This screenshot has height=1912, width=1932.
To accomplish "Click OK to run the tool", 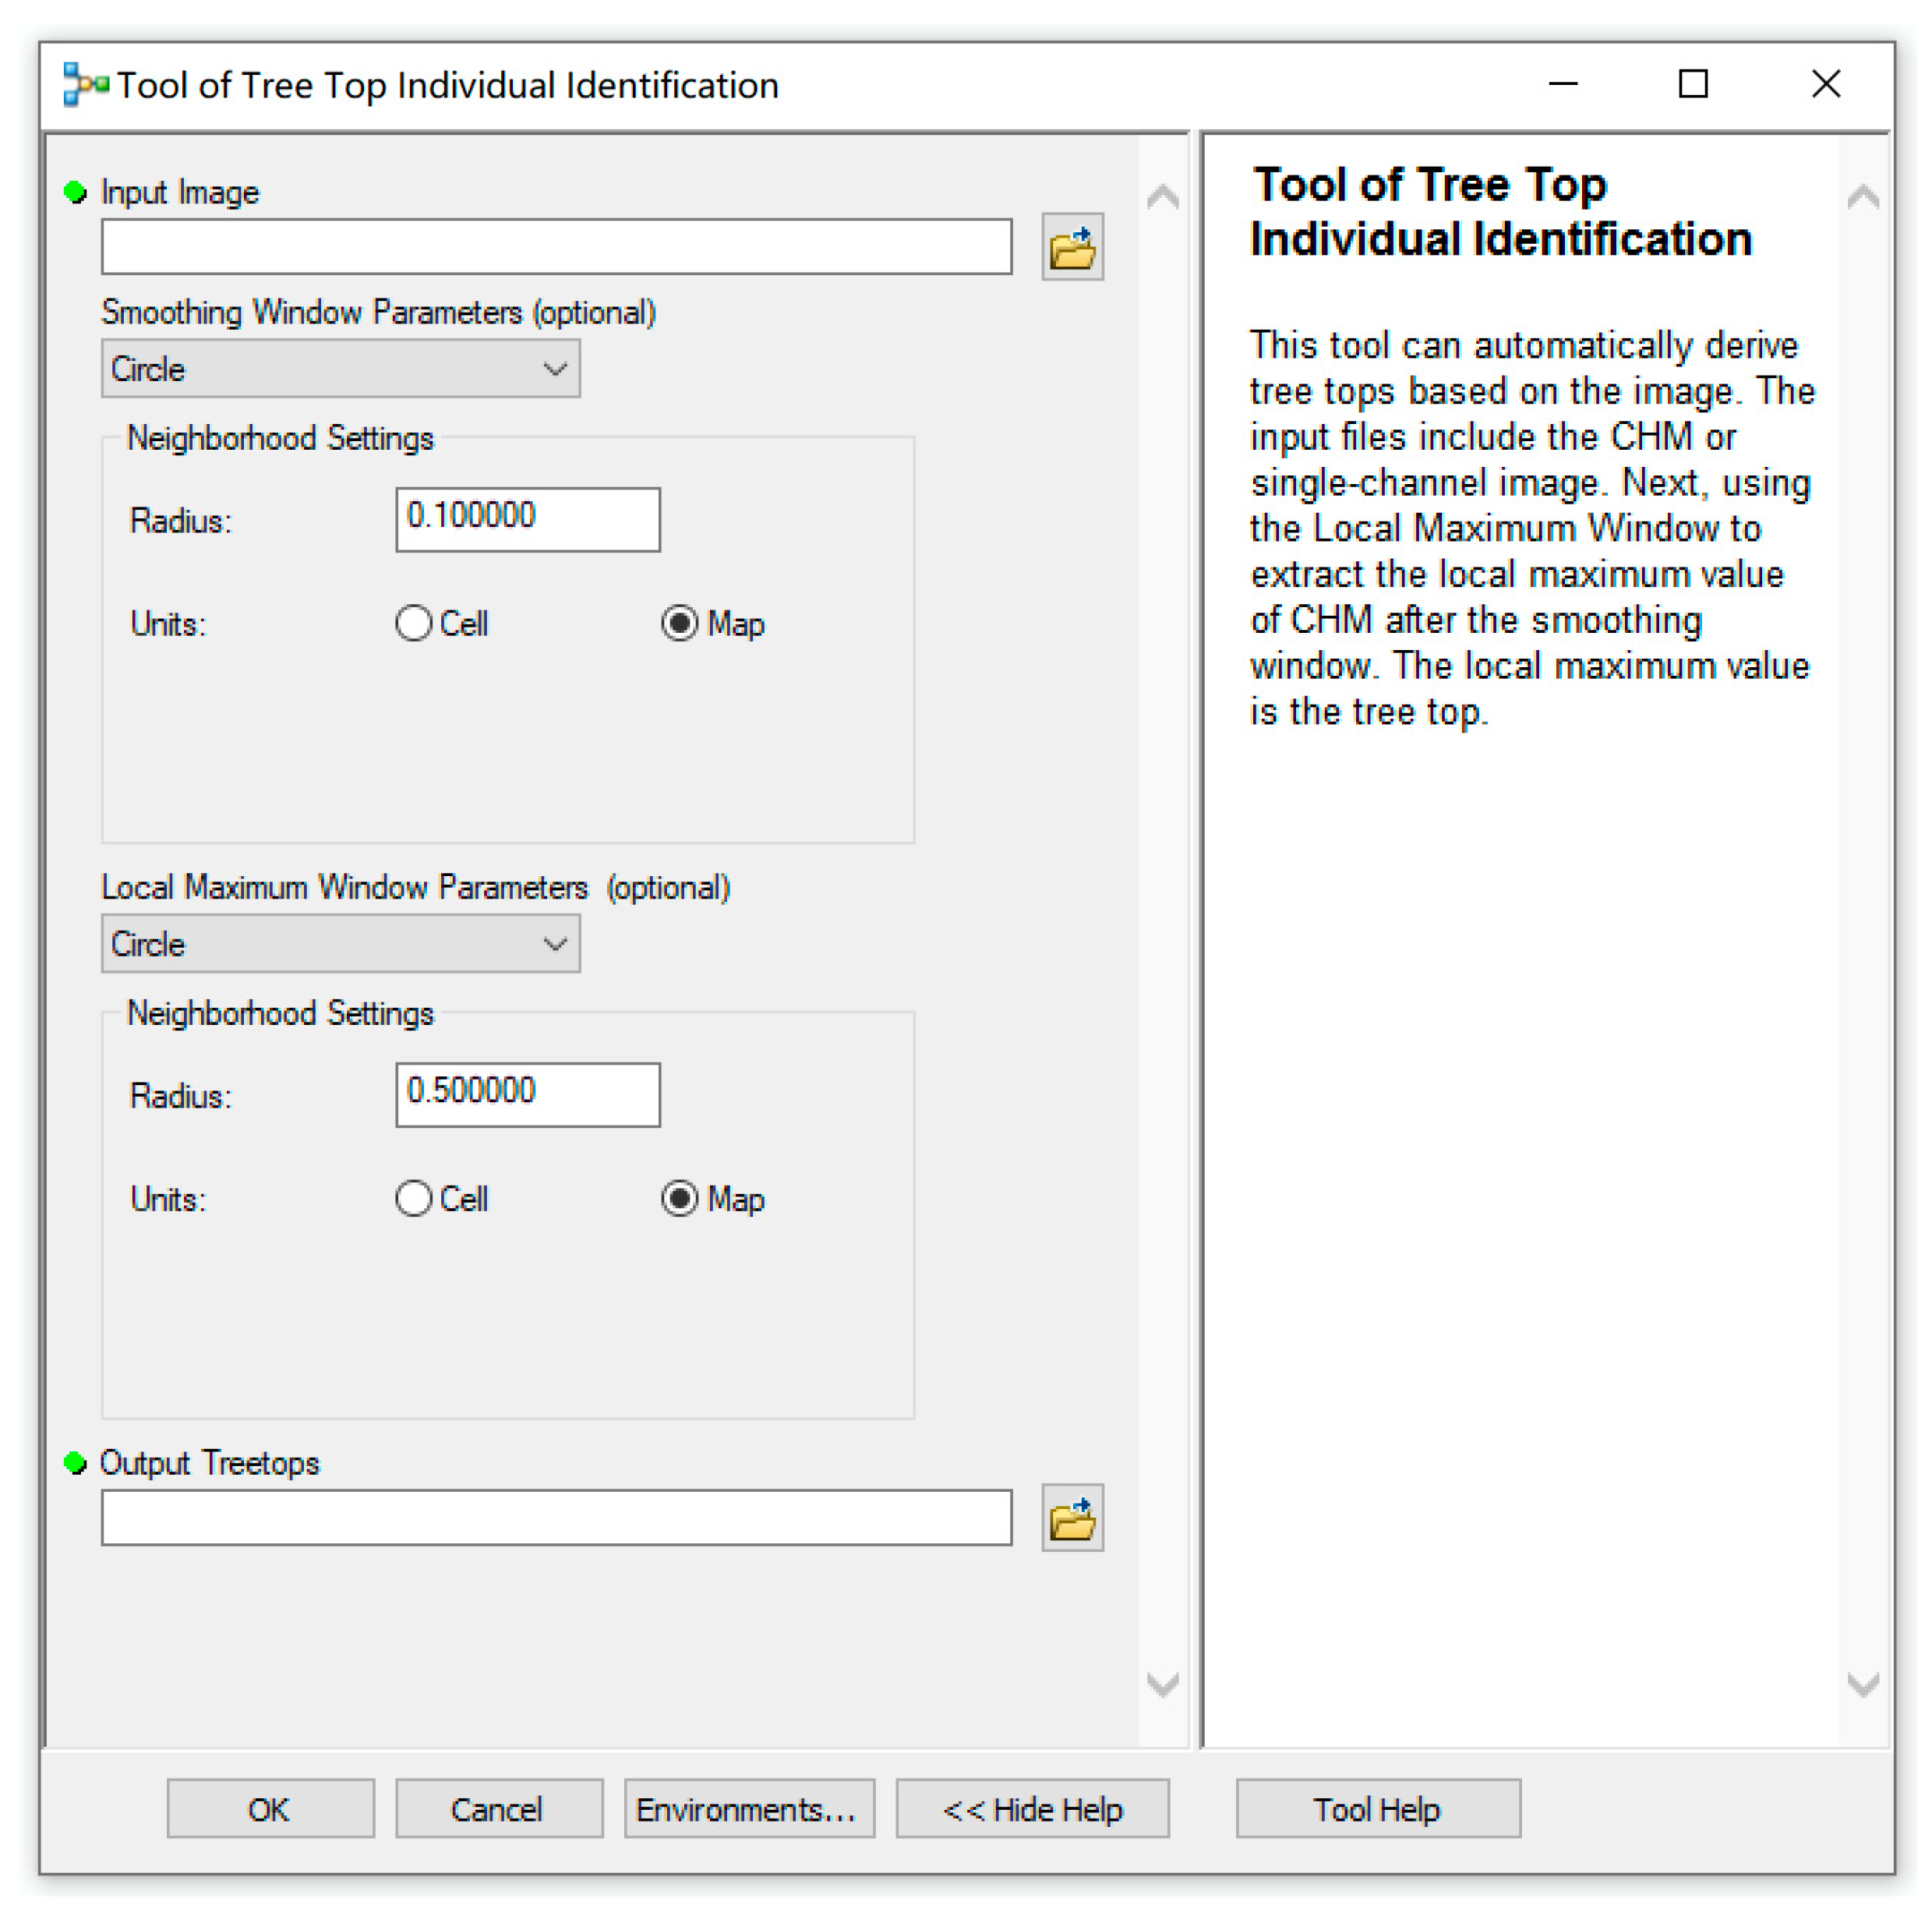I will [270, 1809].
